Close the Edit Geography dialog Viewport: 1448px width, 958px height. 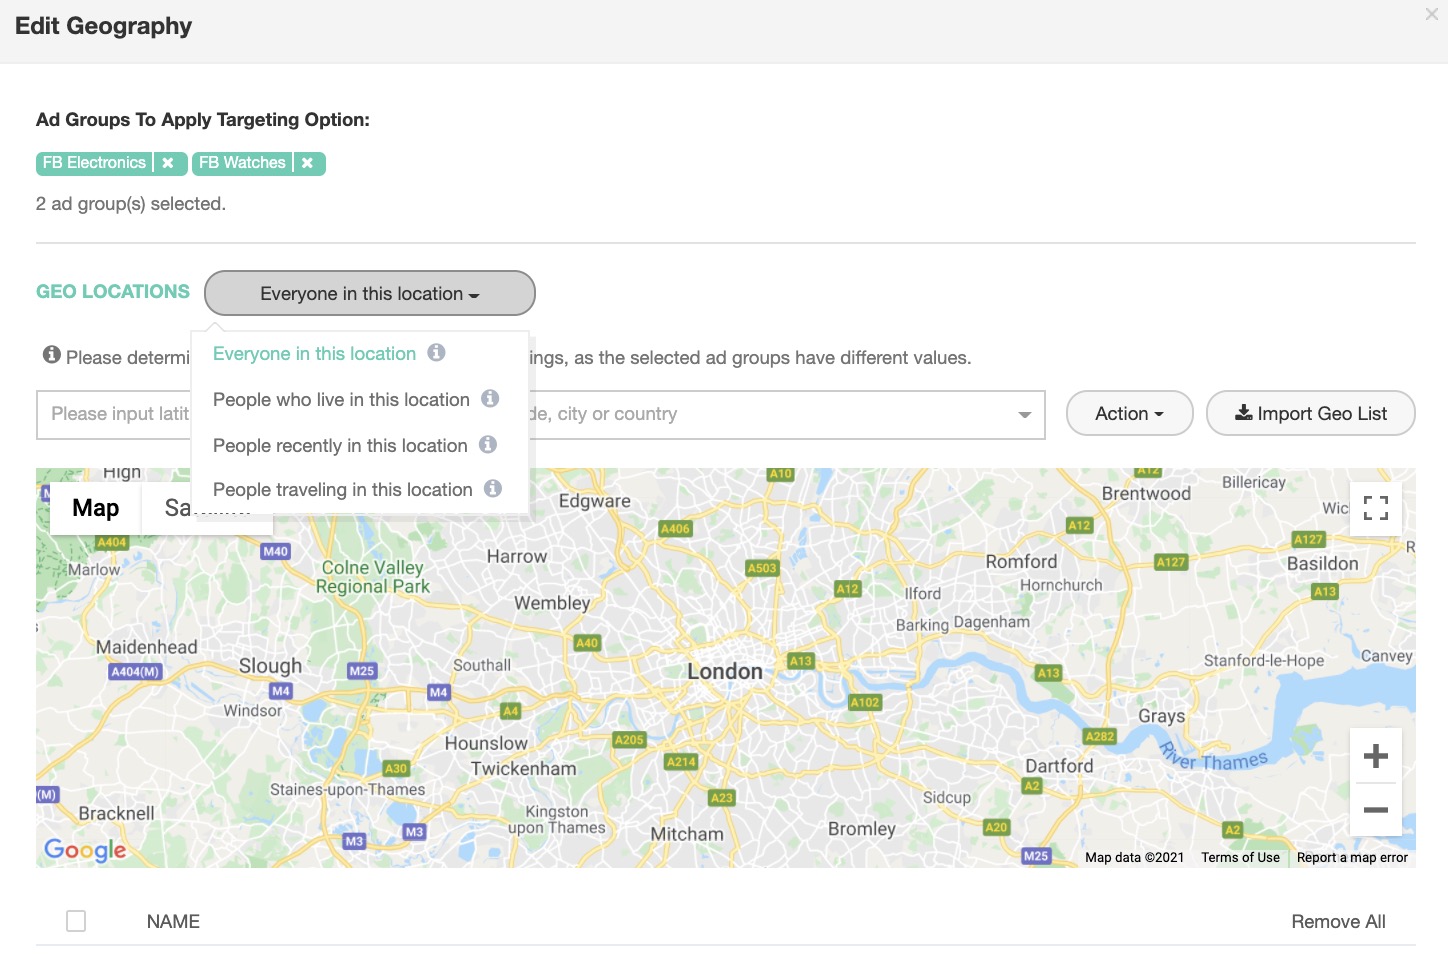(x=1431, y=15)
